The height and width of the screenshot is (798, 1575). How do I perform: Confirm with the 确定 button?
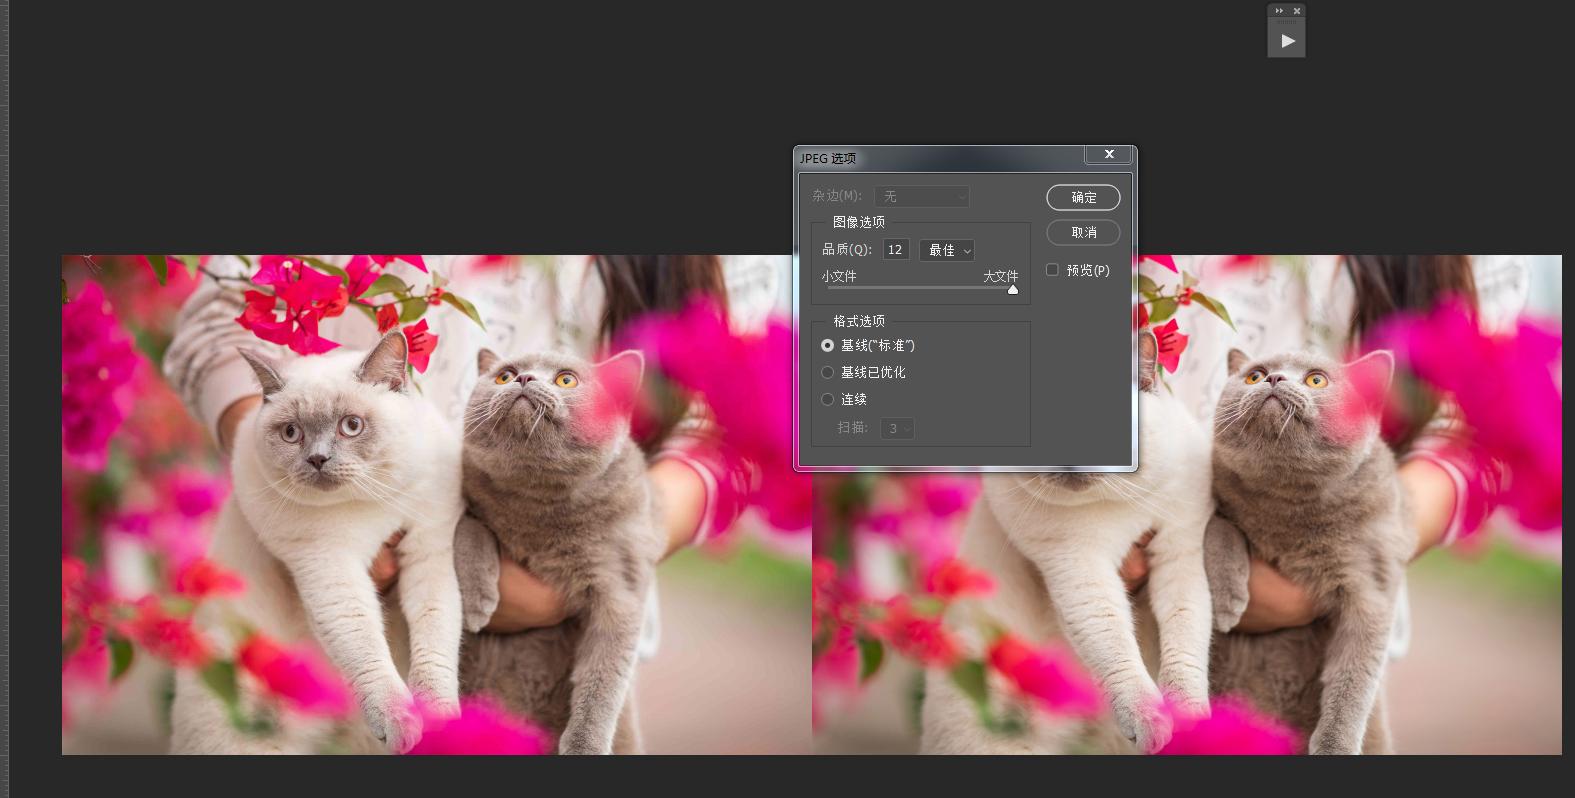(1083, 197)
